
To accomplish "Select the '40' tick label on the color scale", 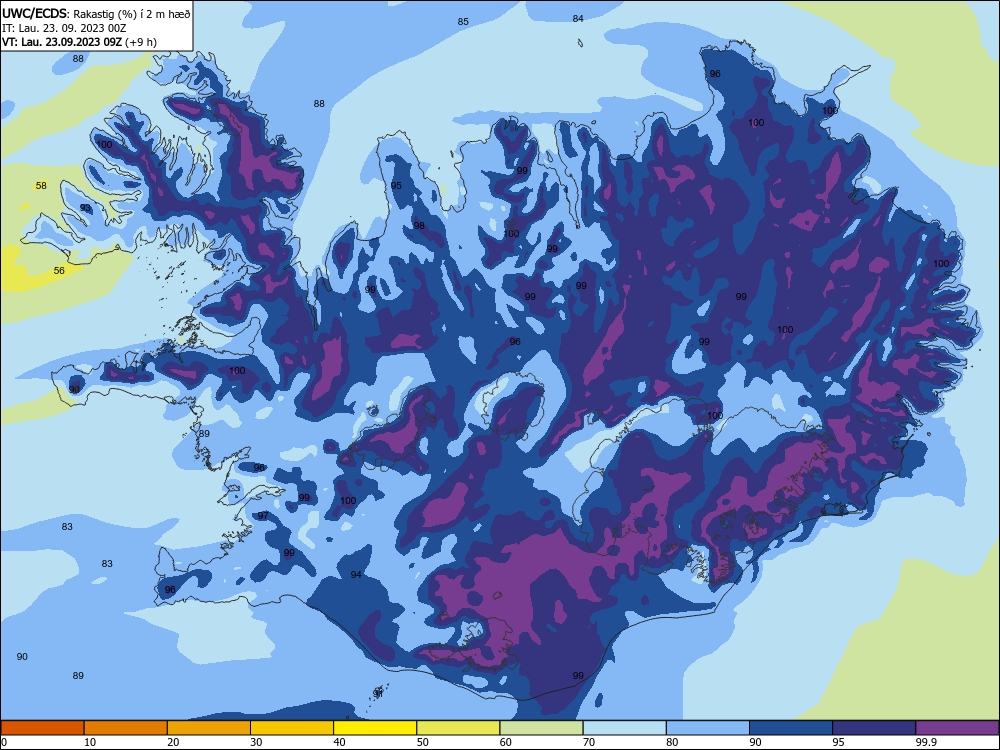I will 340,742.
